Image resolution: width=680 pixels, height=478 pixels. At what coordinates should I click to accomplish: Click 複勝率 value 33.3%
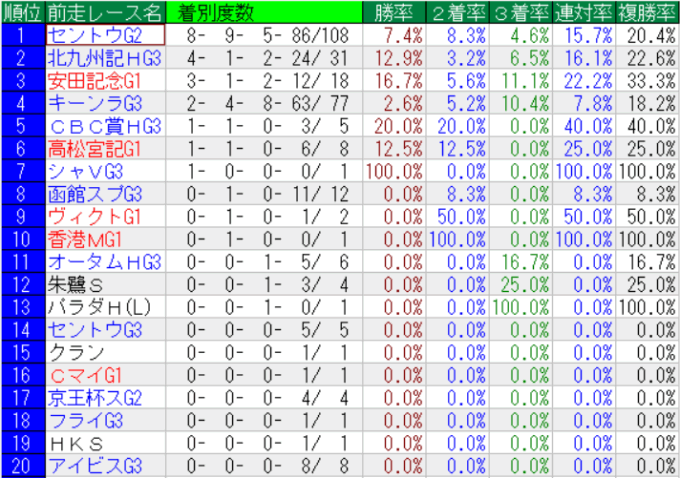(651, 81)
